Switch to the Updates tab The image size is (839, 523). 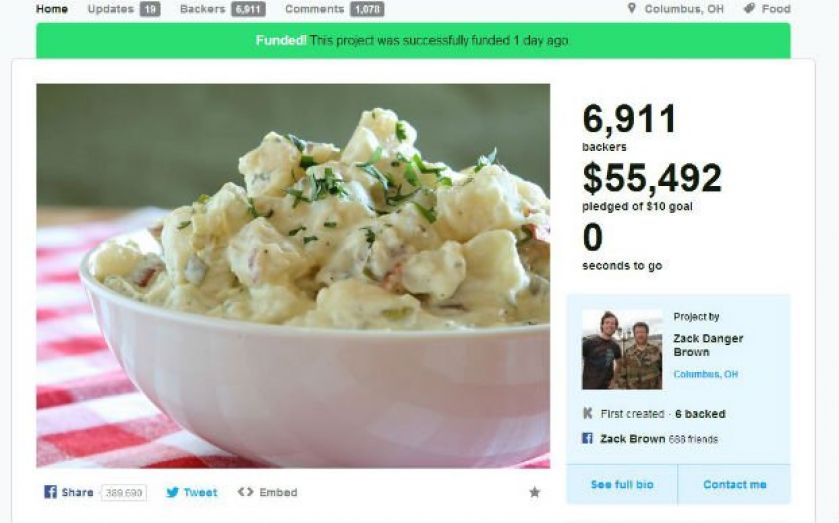[x=124, y=9]
